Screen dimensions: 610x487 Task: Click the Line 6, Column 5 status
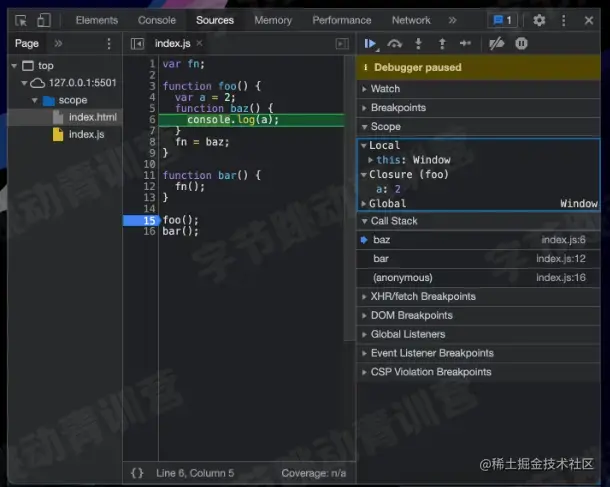click(195, 473)
